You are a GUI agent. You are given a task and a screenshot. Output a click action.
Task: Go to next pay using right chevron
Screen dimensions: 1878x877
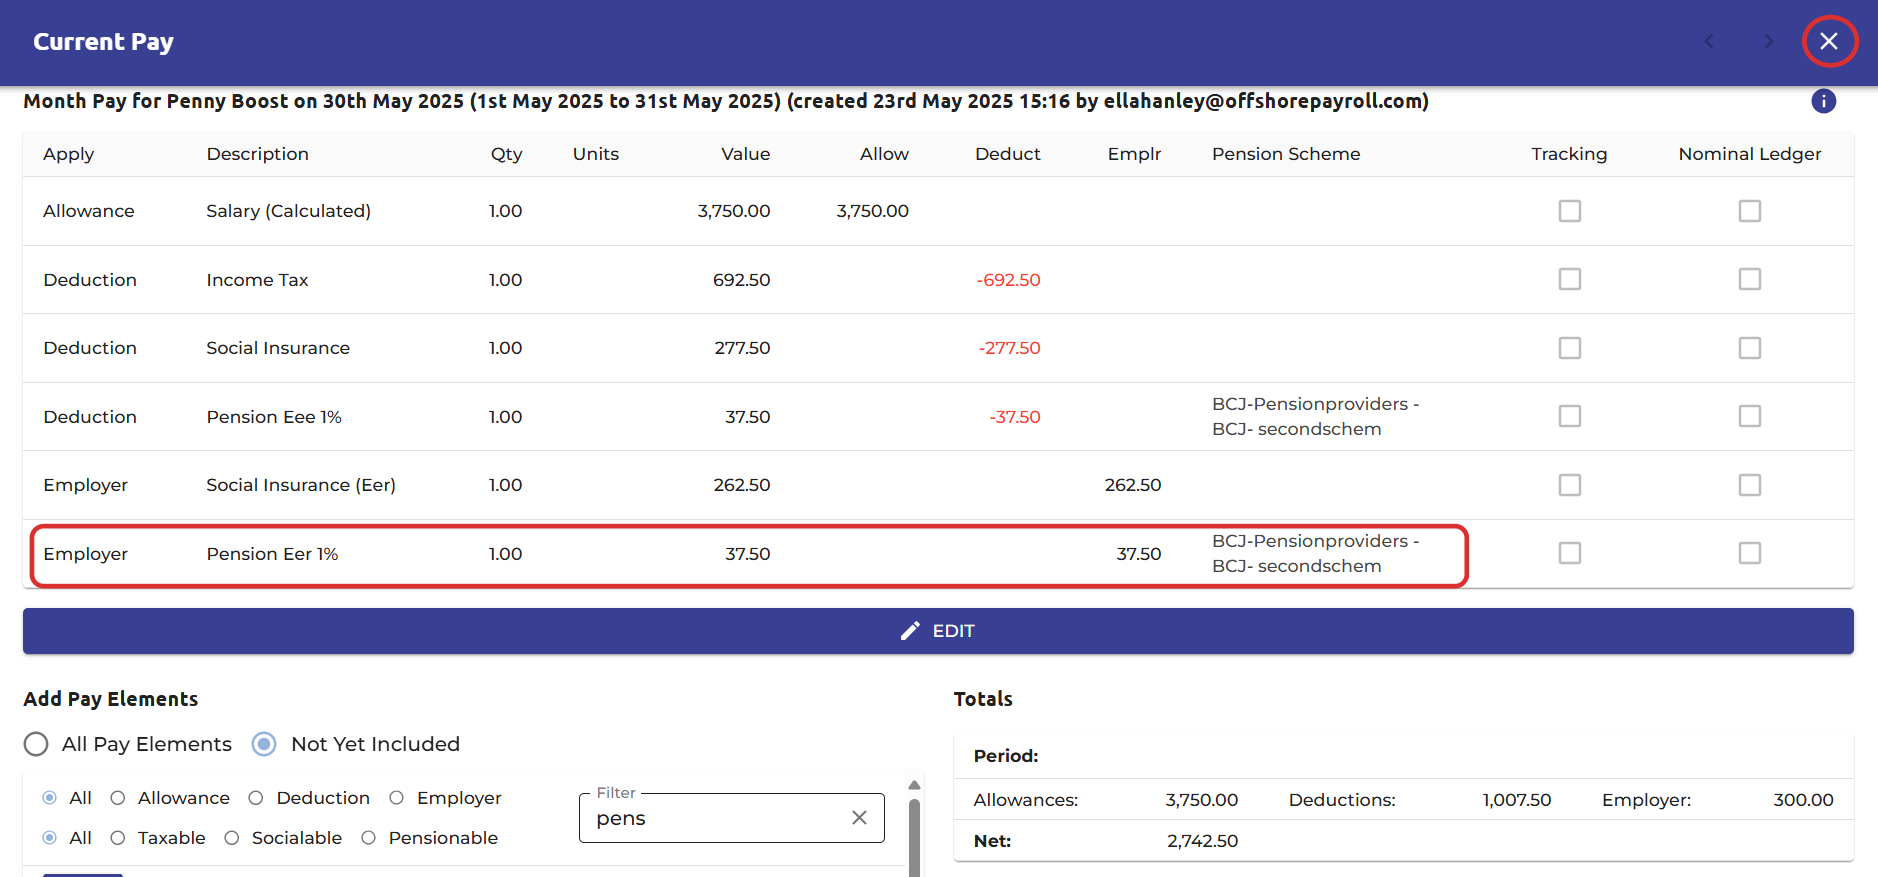pyautogui.click(x=1769, y=41)
